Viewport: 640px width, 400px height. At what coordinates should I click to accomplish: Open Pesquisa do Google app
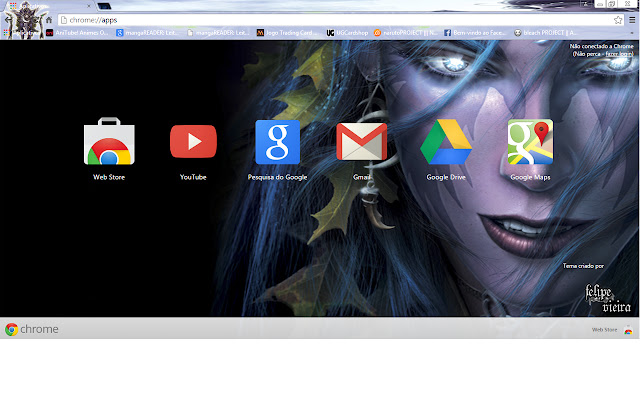(x=278, y=142)
